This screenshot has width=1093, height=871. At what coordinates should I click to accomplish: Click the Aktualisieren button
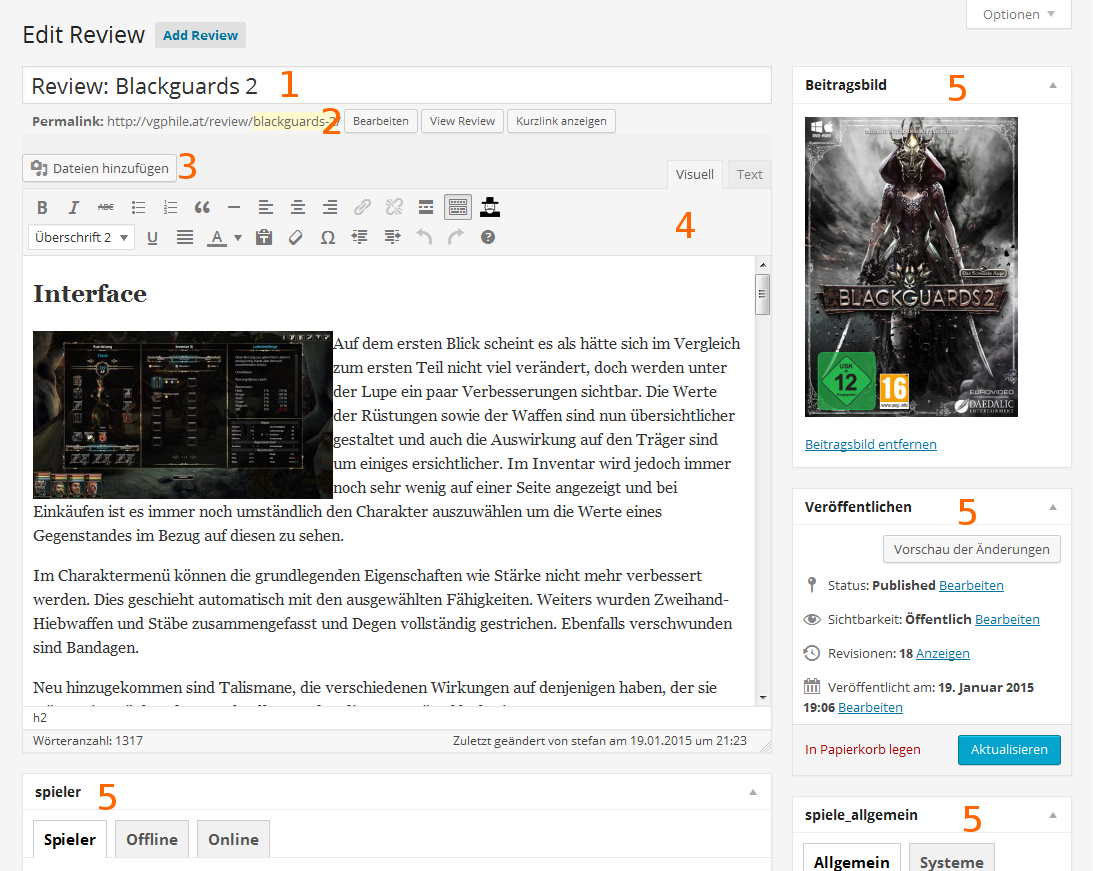(x=1009, y=749)
